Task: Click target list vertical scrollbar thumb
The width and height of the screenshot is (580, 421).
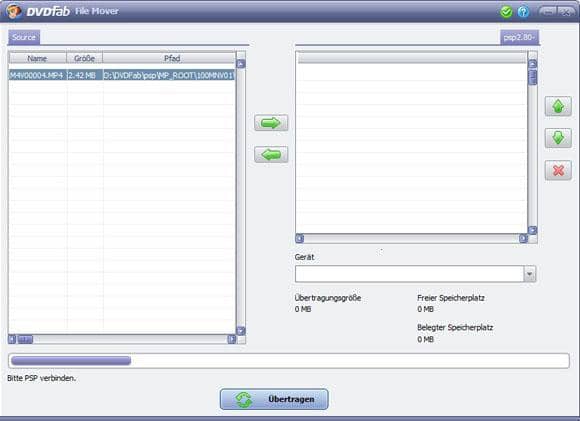Action: click(533, 77)
